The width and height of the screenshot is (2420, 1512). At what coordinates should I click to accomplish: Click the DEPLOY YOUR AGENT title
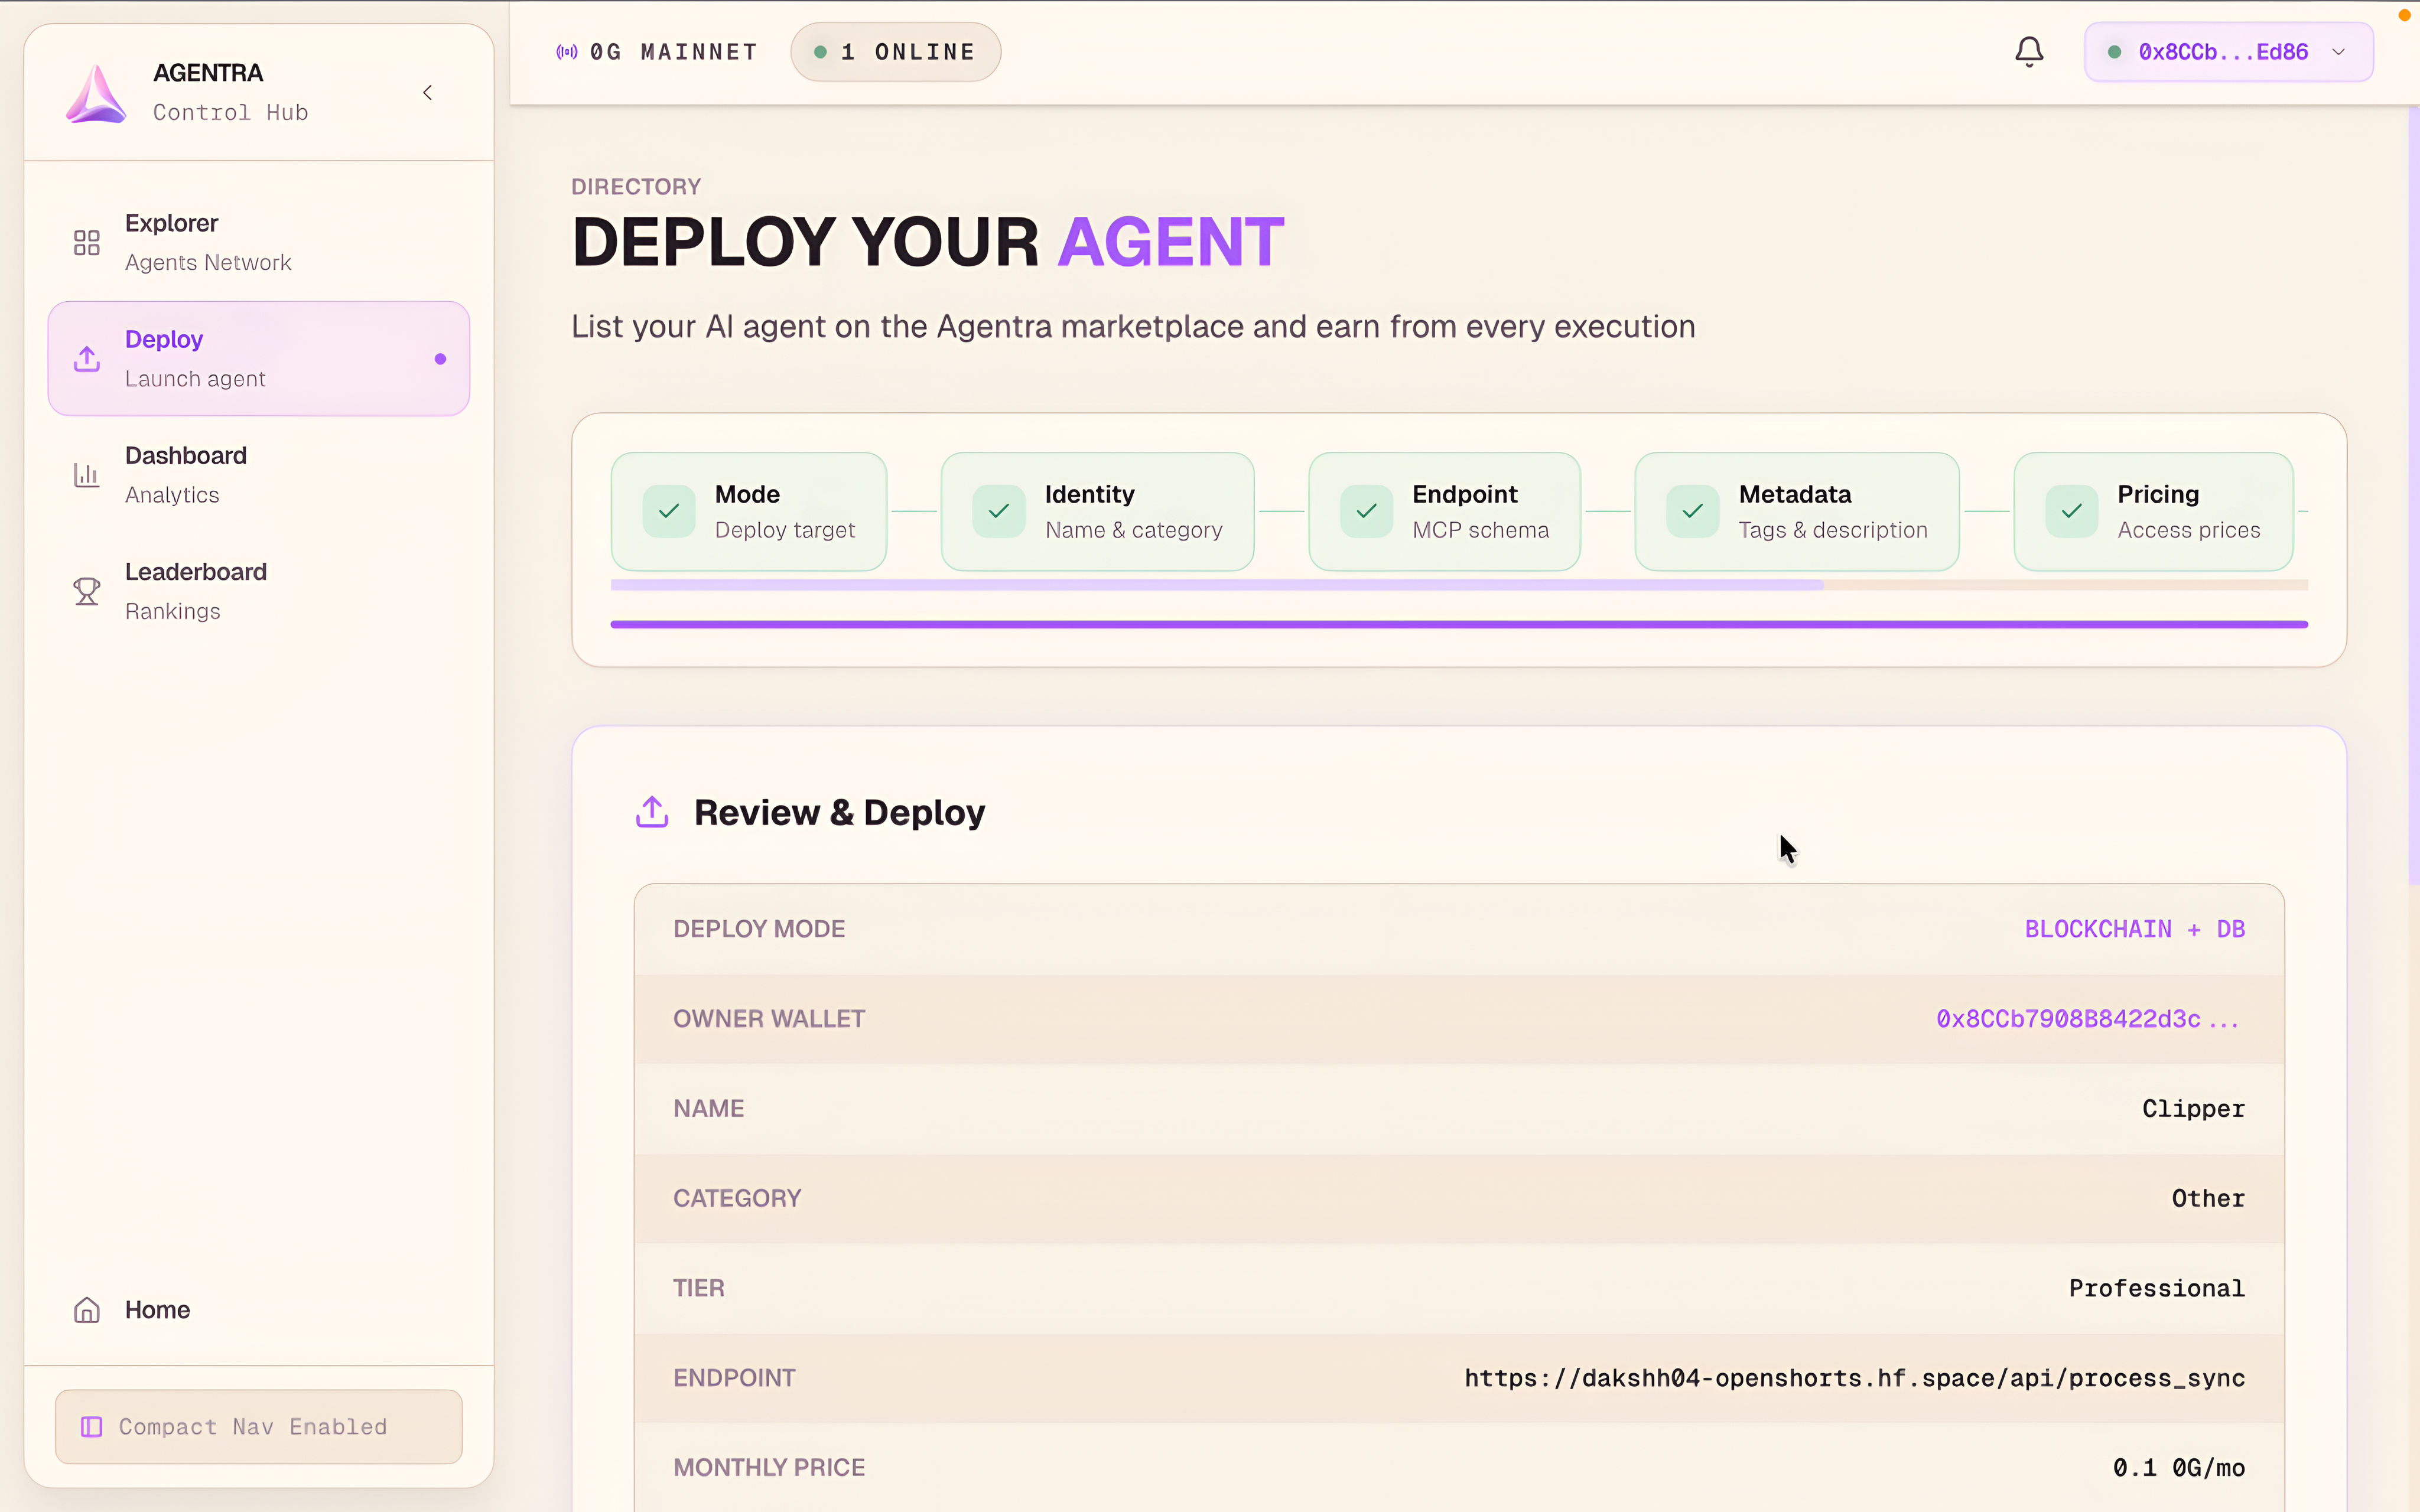point(927,242)
